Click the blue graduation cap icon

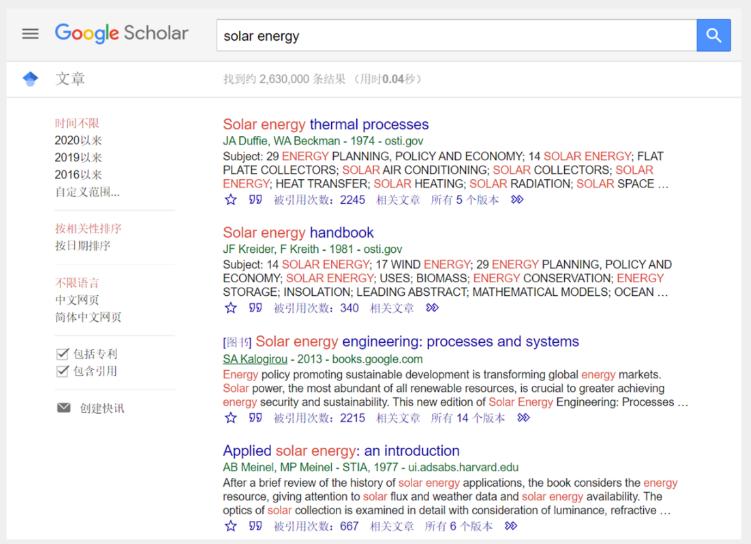tap(30, 79)
